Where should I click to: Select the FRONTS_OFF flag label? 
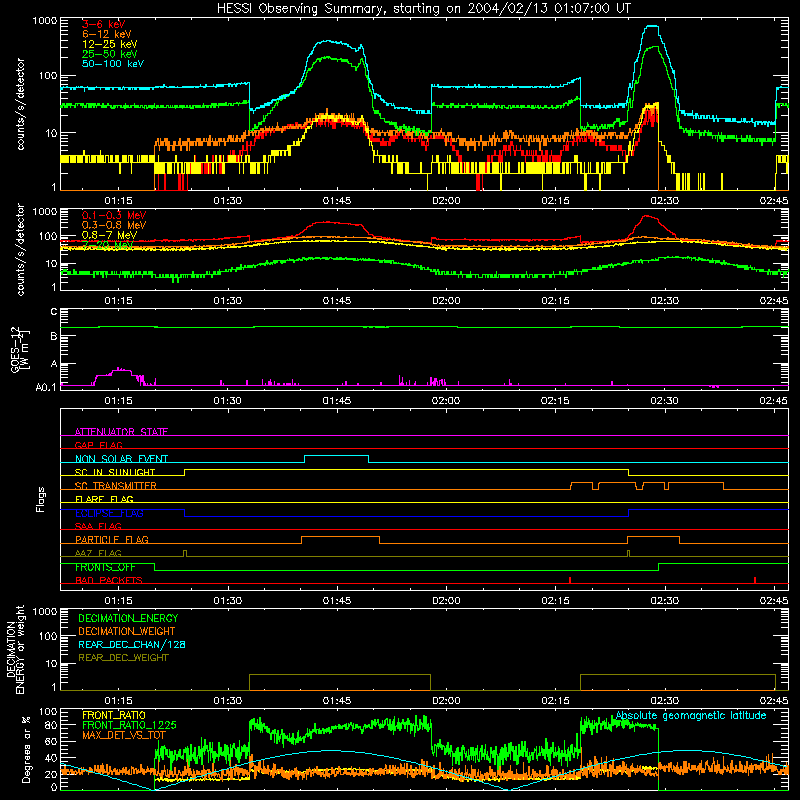click(105, 567)
